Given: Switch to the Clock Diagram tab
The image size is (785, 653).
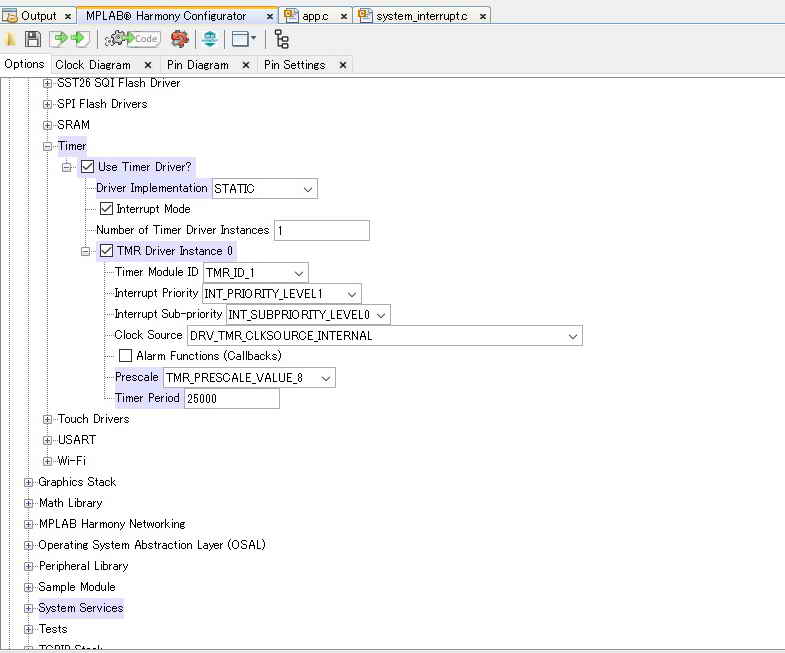Looking at the screenshot, I should 93,65.
